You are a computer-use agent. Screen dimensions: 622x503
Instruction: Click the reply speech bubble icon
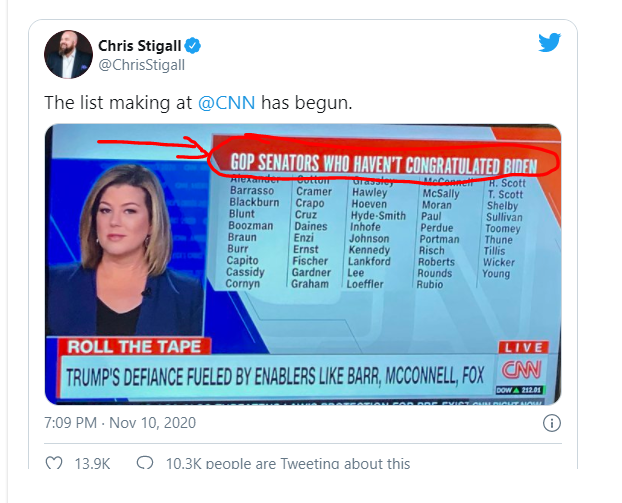tap(145, 463)
